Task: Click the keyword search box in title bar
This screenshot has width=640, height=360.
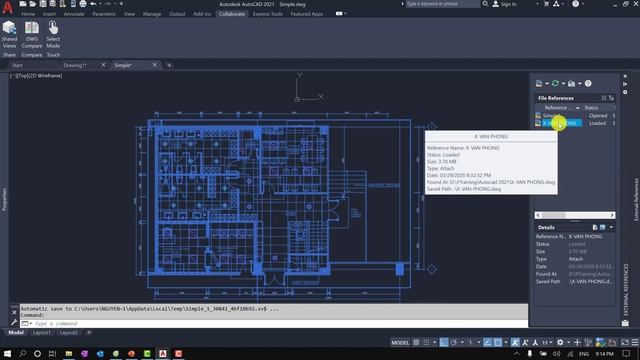Action: pos(443,4)
